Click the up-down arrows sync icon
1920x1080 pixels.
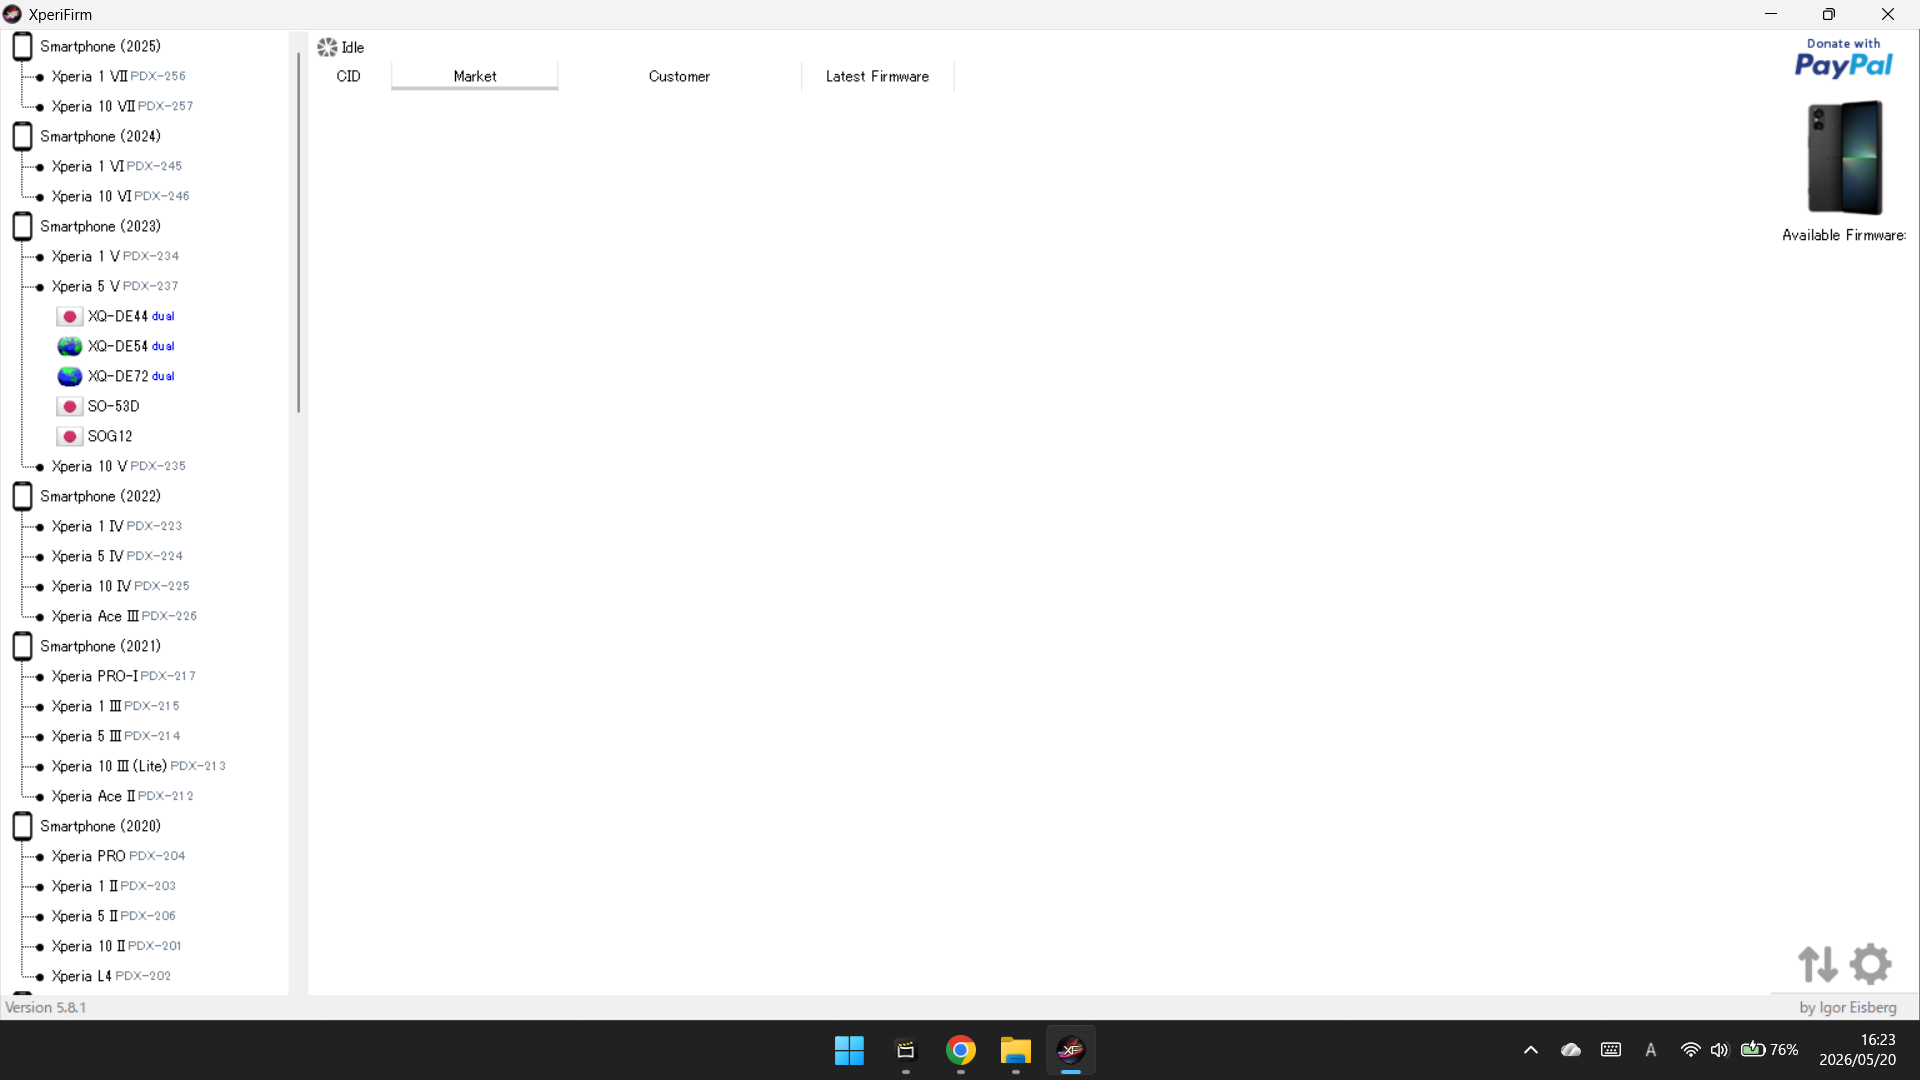[1817, 964]
